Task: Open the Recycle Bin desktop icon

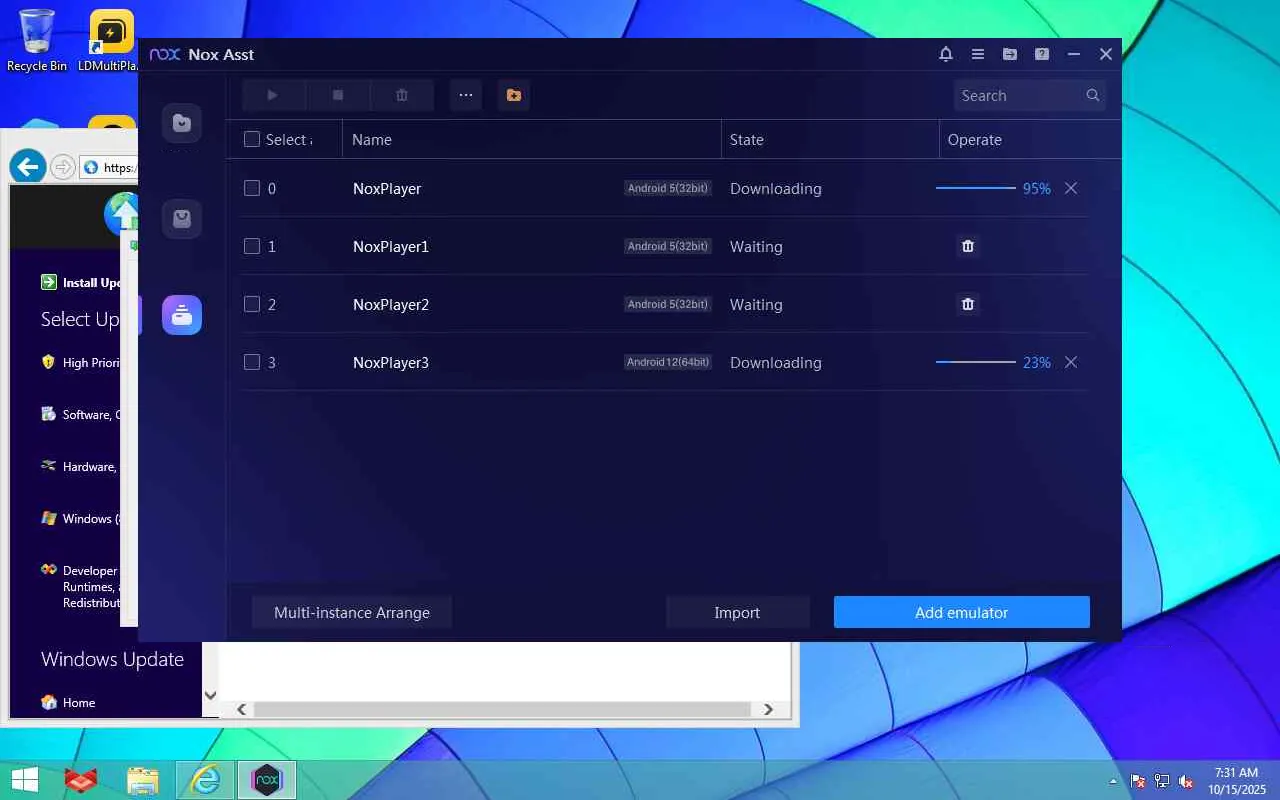Action: pos(37,40)
